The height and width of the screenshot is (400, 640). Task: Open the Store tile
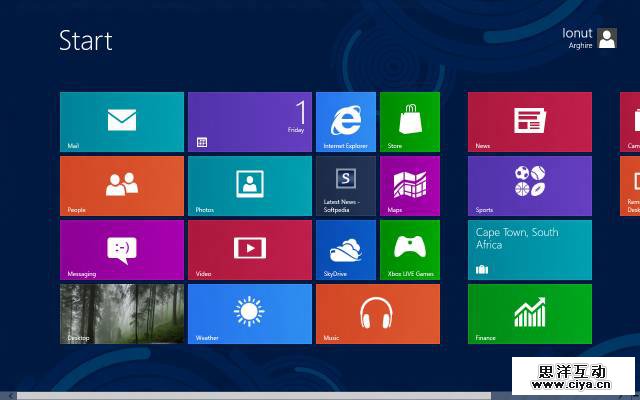coord(409,122)
